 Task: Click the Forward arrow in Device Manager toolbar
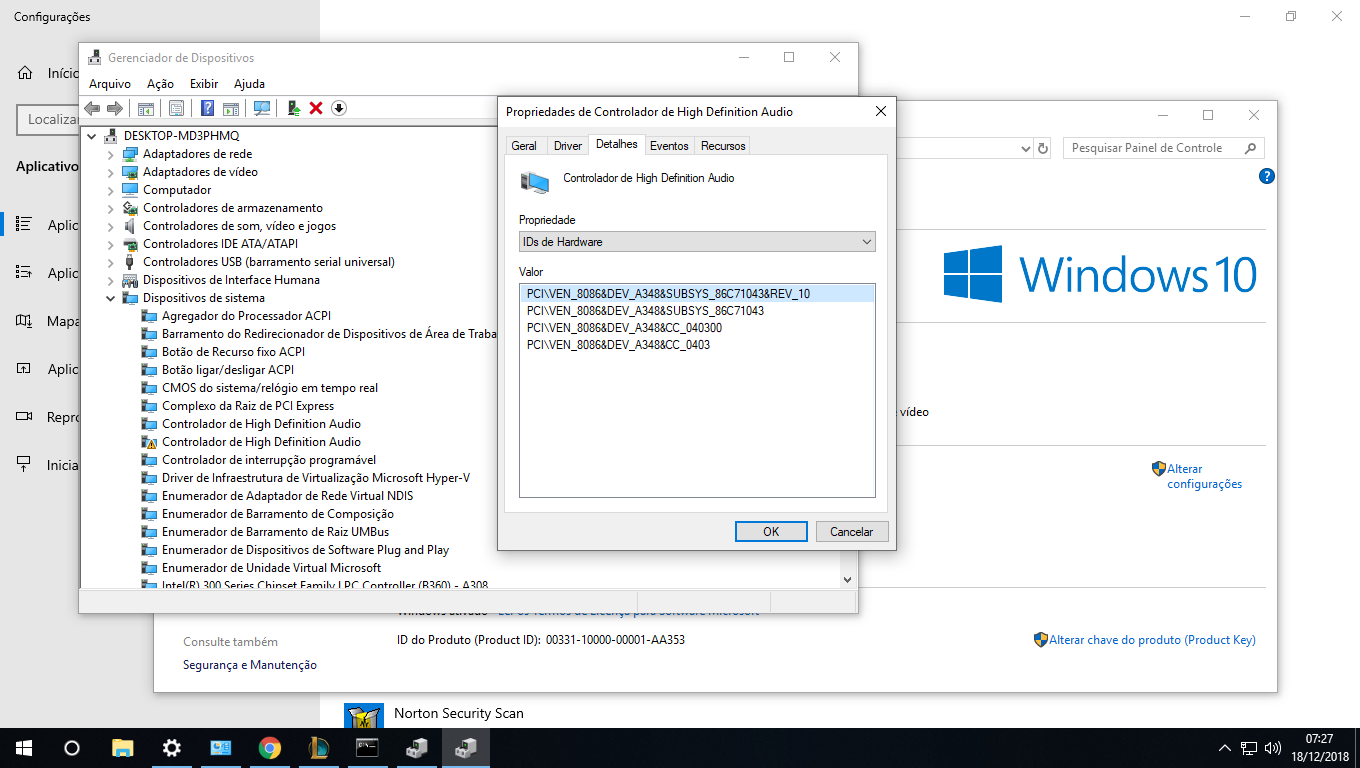pos(114,108)
